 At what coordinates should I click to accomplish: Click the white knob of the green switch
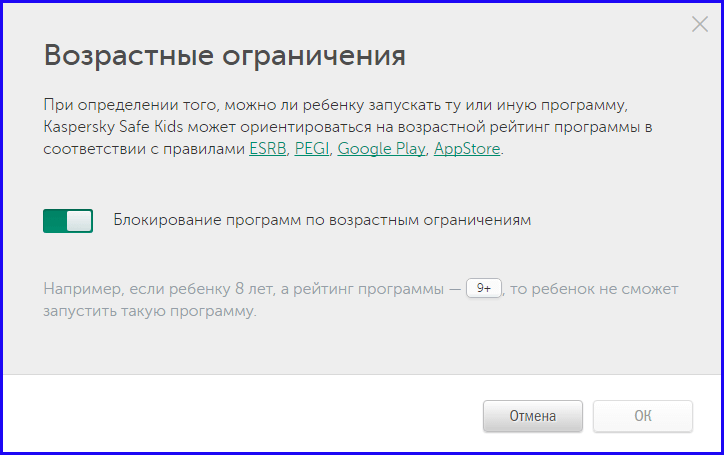click(x=79, y=220)
